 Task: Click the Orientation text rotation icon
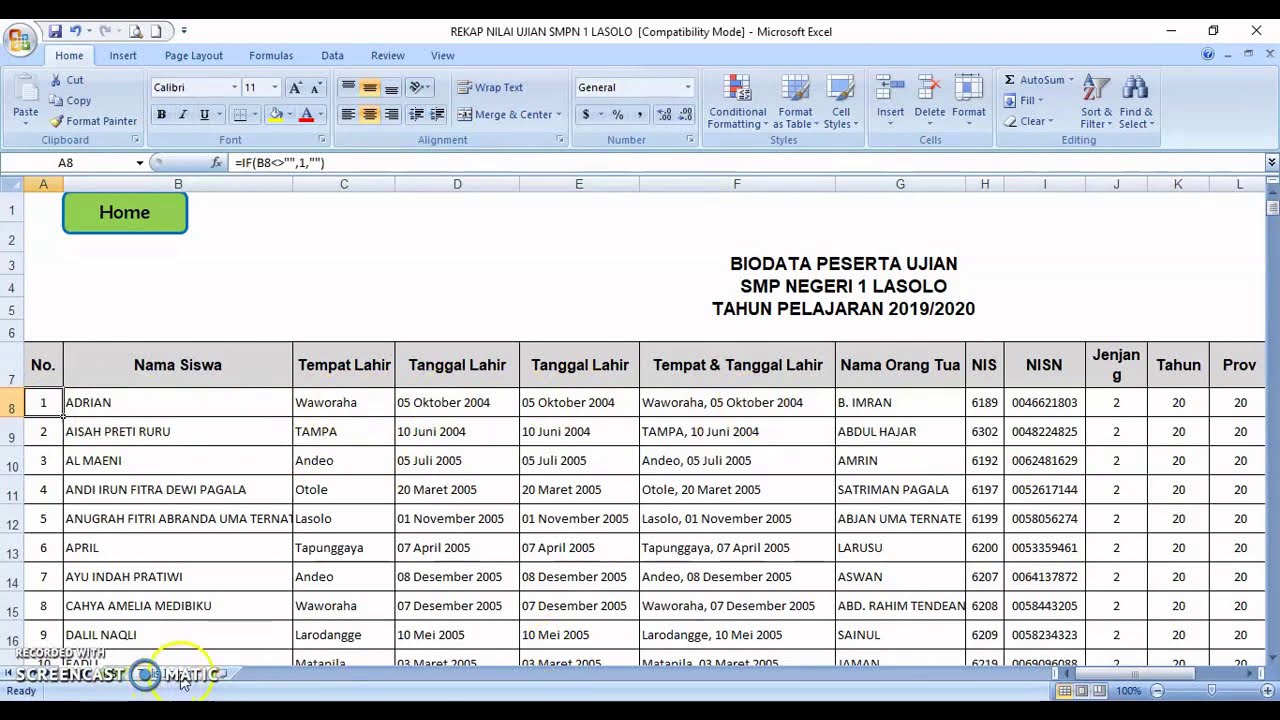[417, 88]
